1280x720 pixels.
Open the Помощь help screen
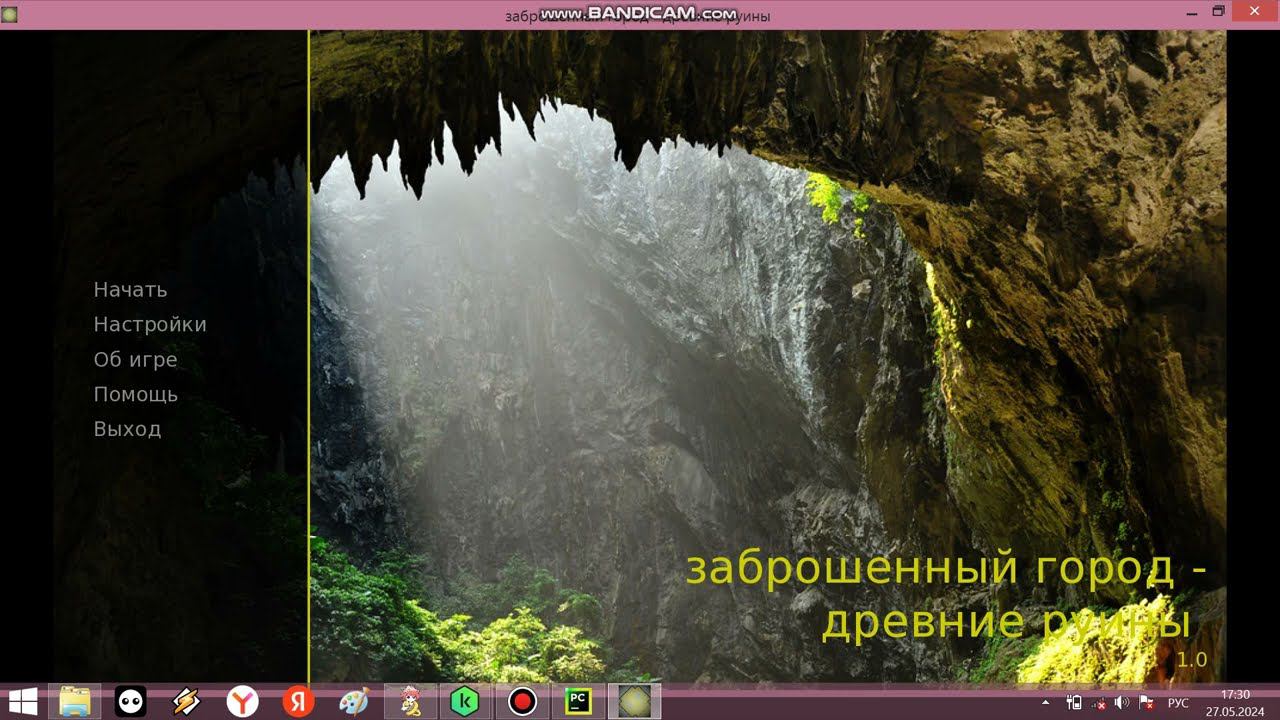(136, 395)
